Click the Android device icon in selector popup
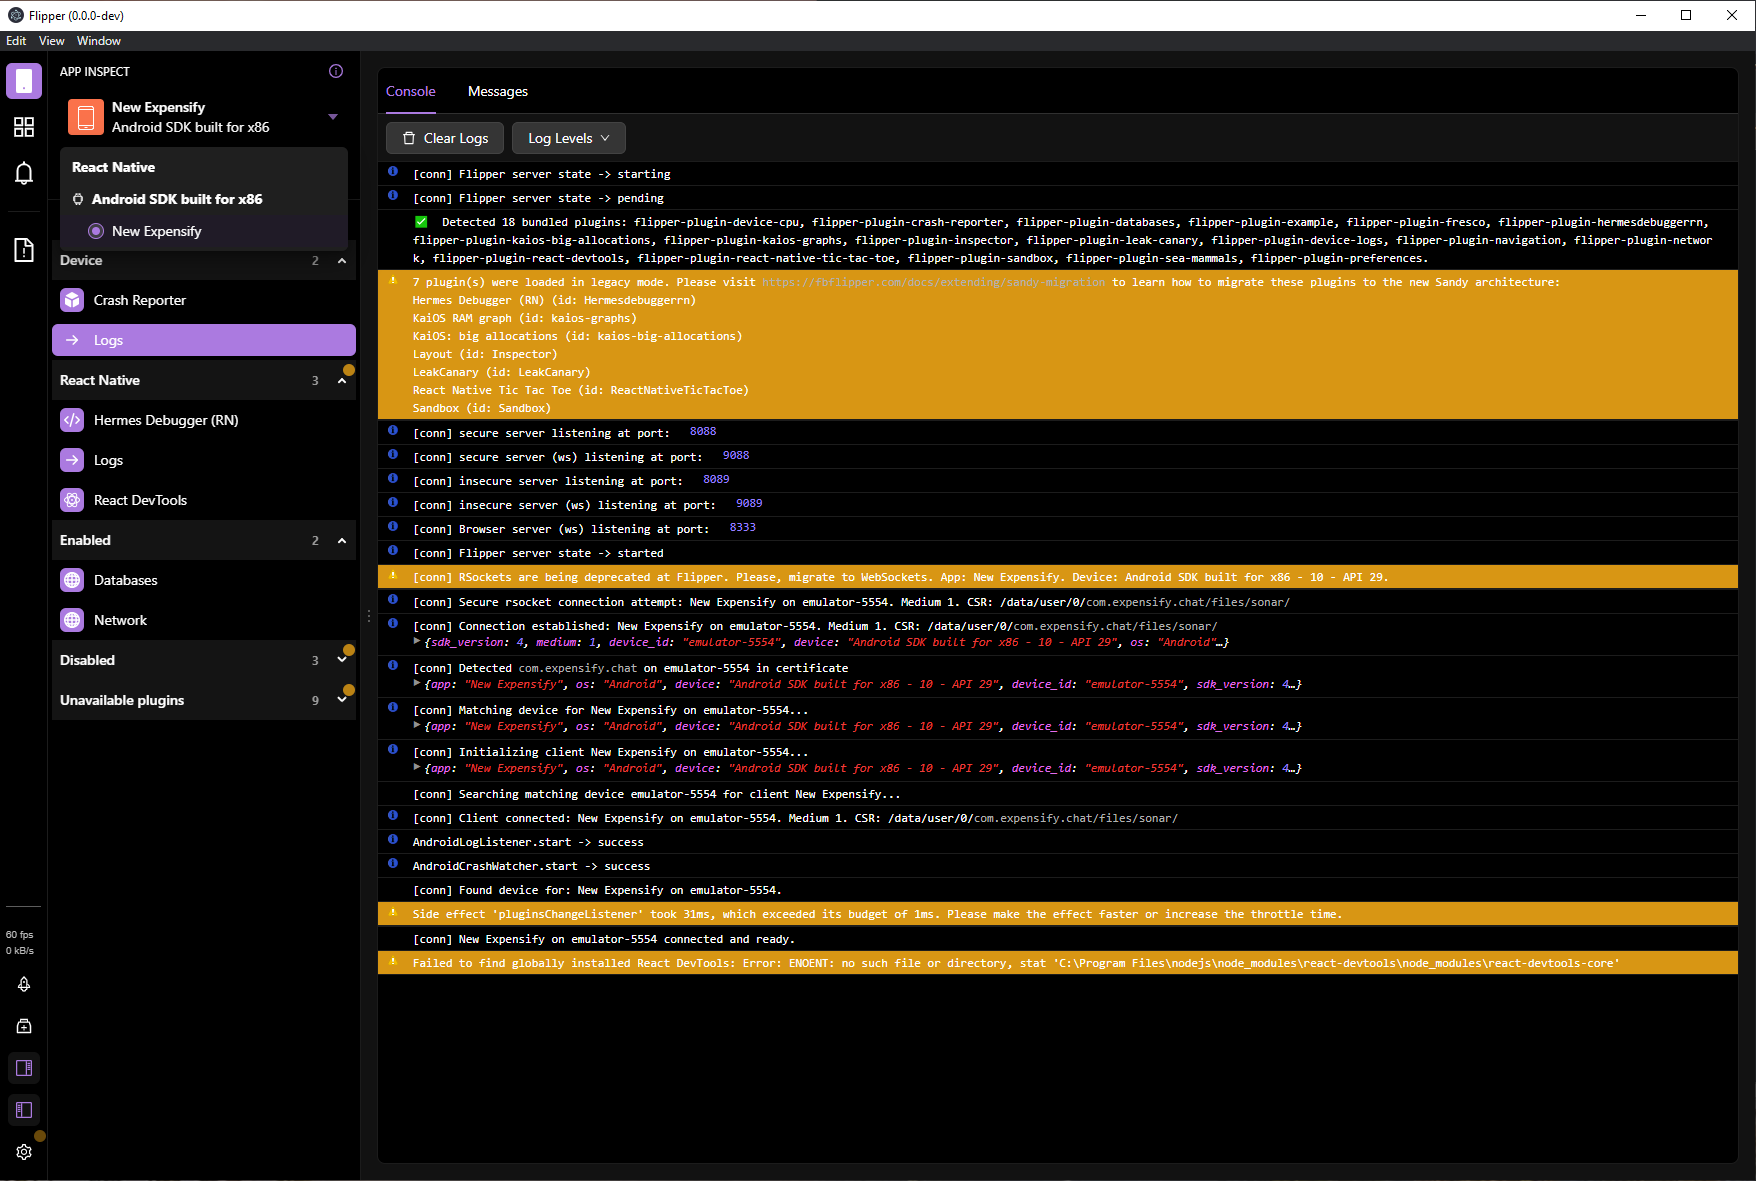Screen dimensions: 1756x1181 click(x=78, y=199)
